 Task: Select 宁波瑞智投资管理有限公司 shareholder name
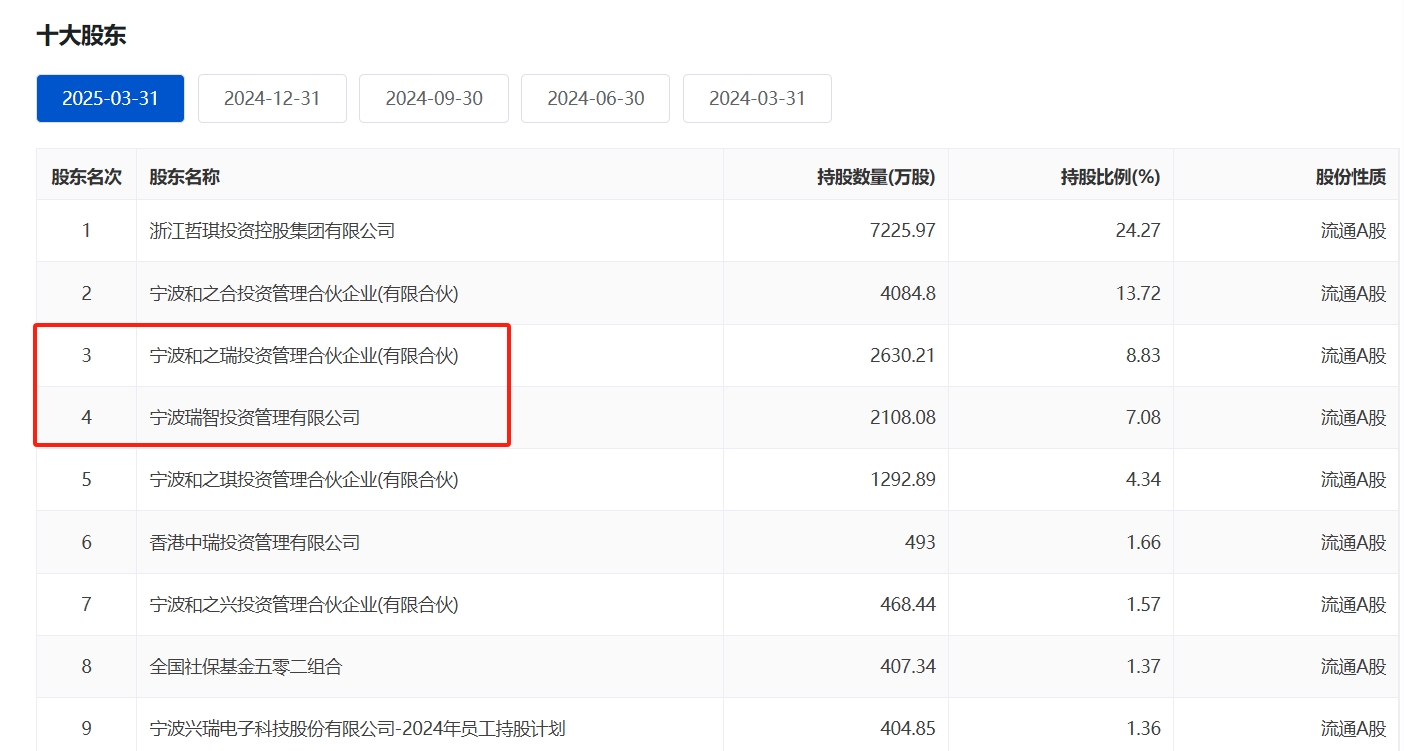(255, 418)
